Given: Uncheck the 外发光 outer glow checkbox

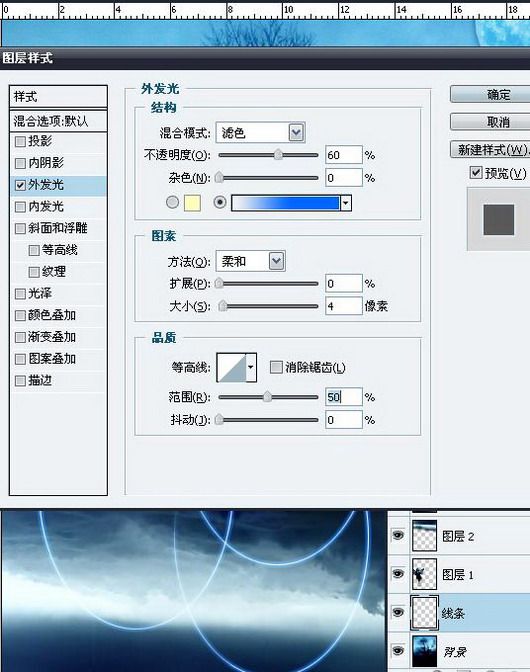Looking at the screenshot, I should tap(20, 185).
